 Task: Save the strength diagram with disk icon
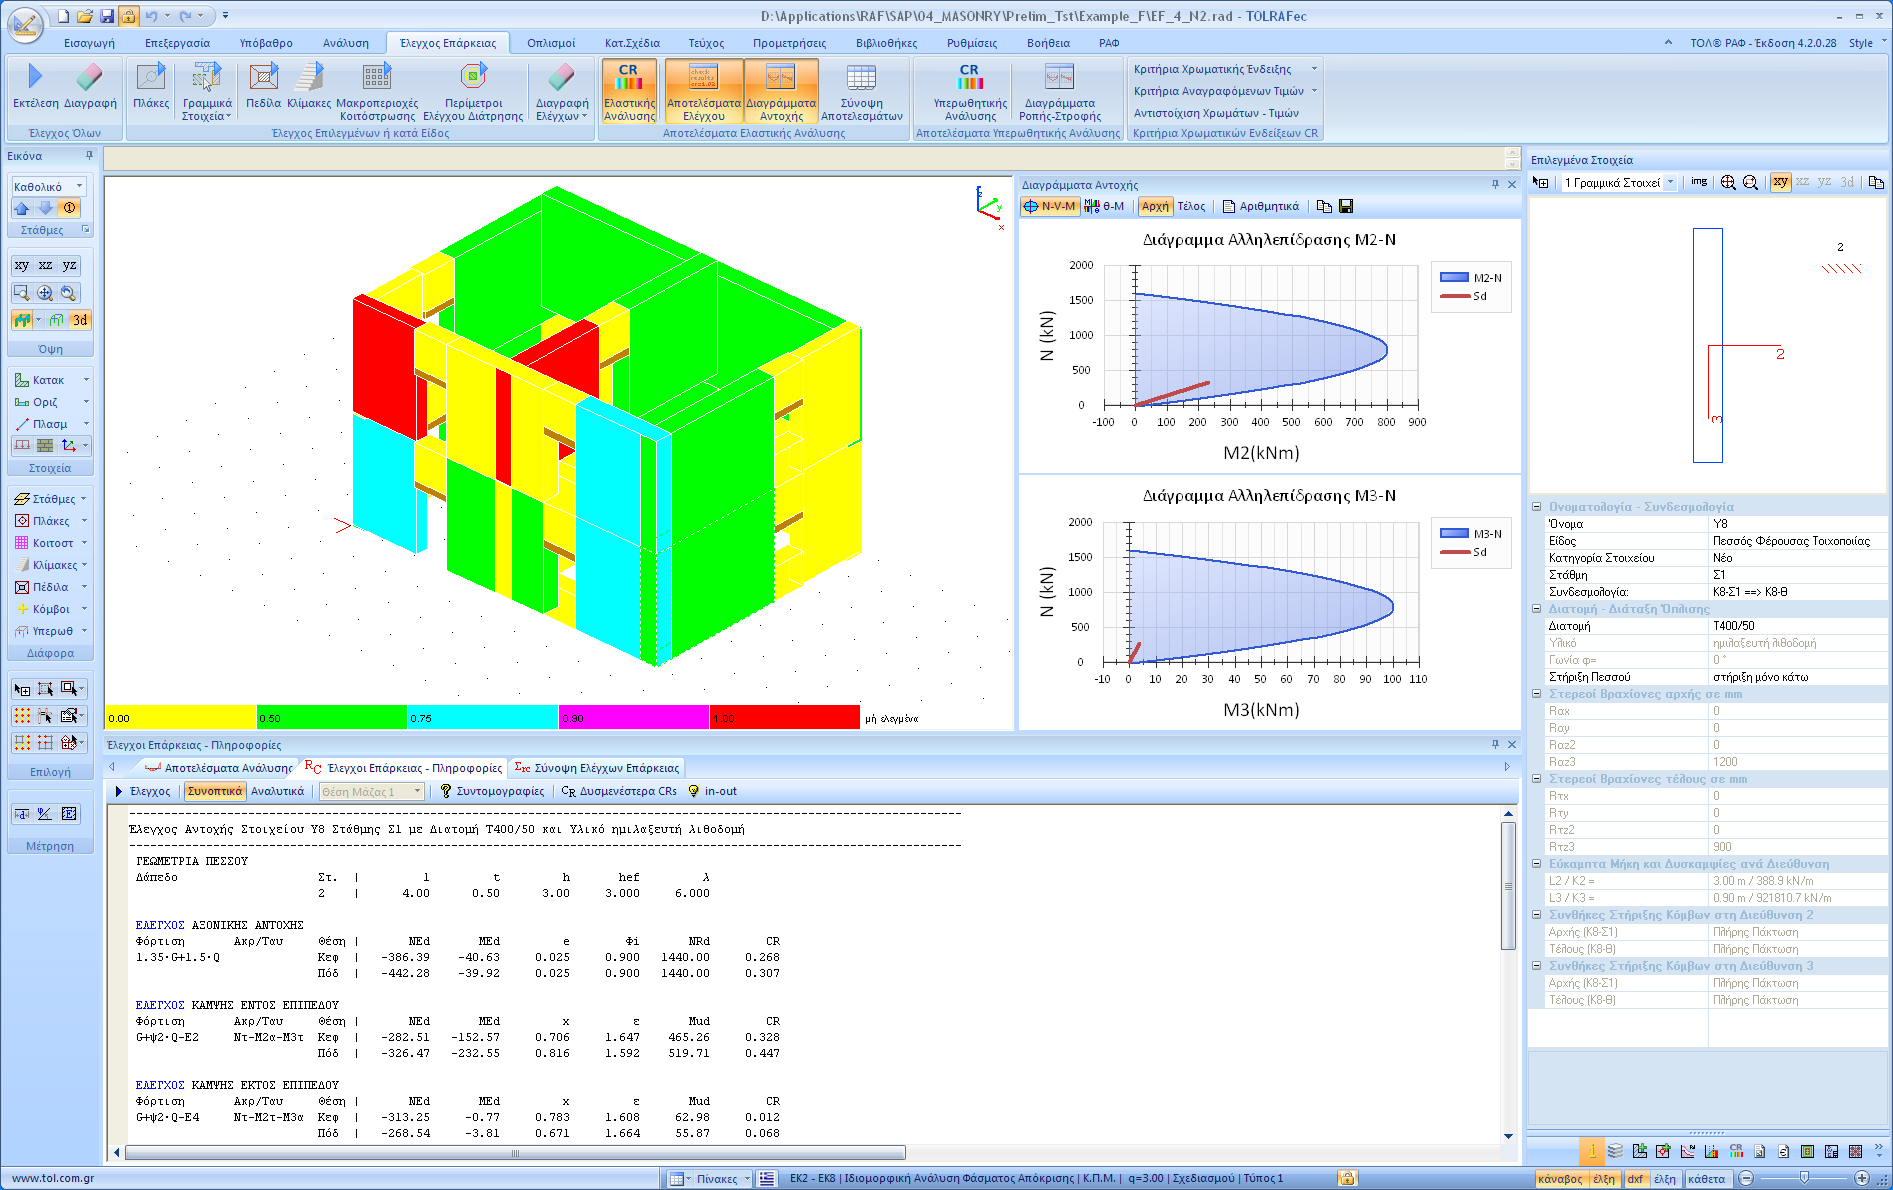1346,206
